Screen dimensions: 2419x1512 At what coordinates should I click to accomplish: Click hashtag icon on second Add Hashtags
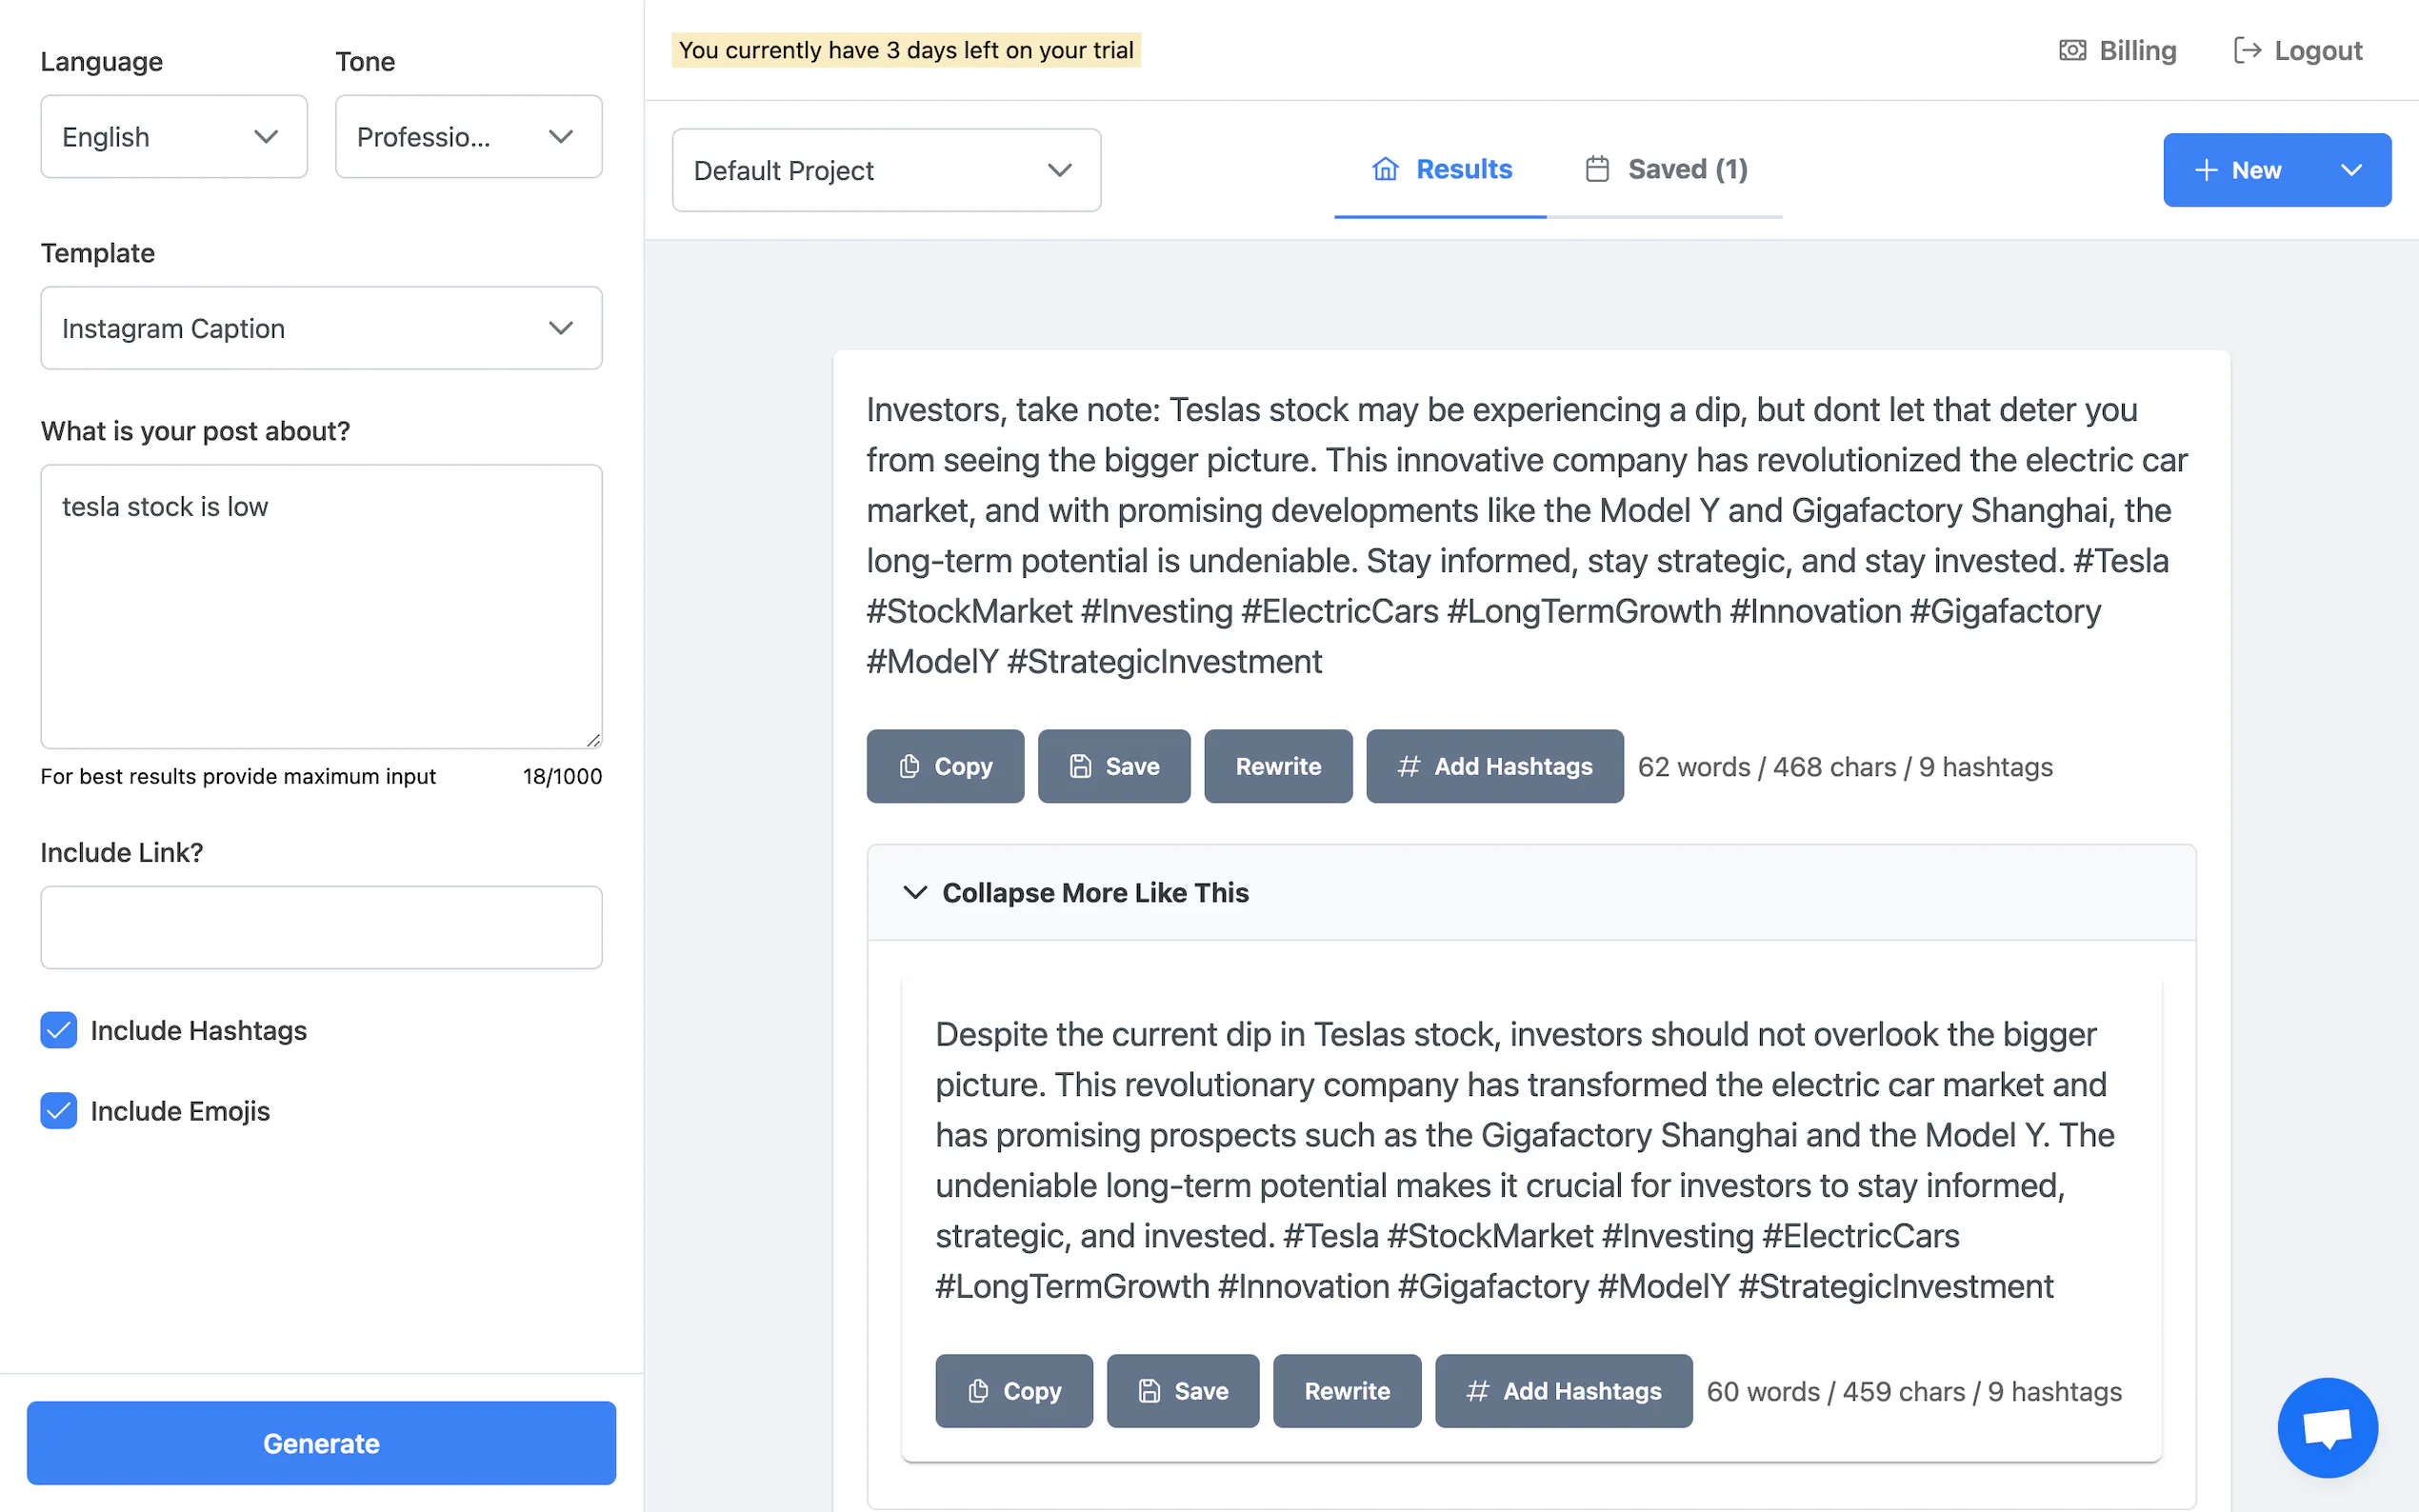coord(1477,1391)
